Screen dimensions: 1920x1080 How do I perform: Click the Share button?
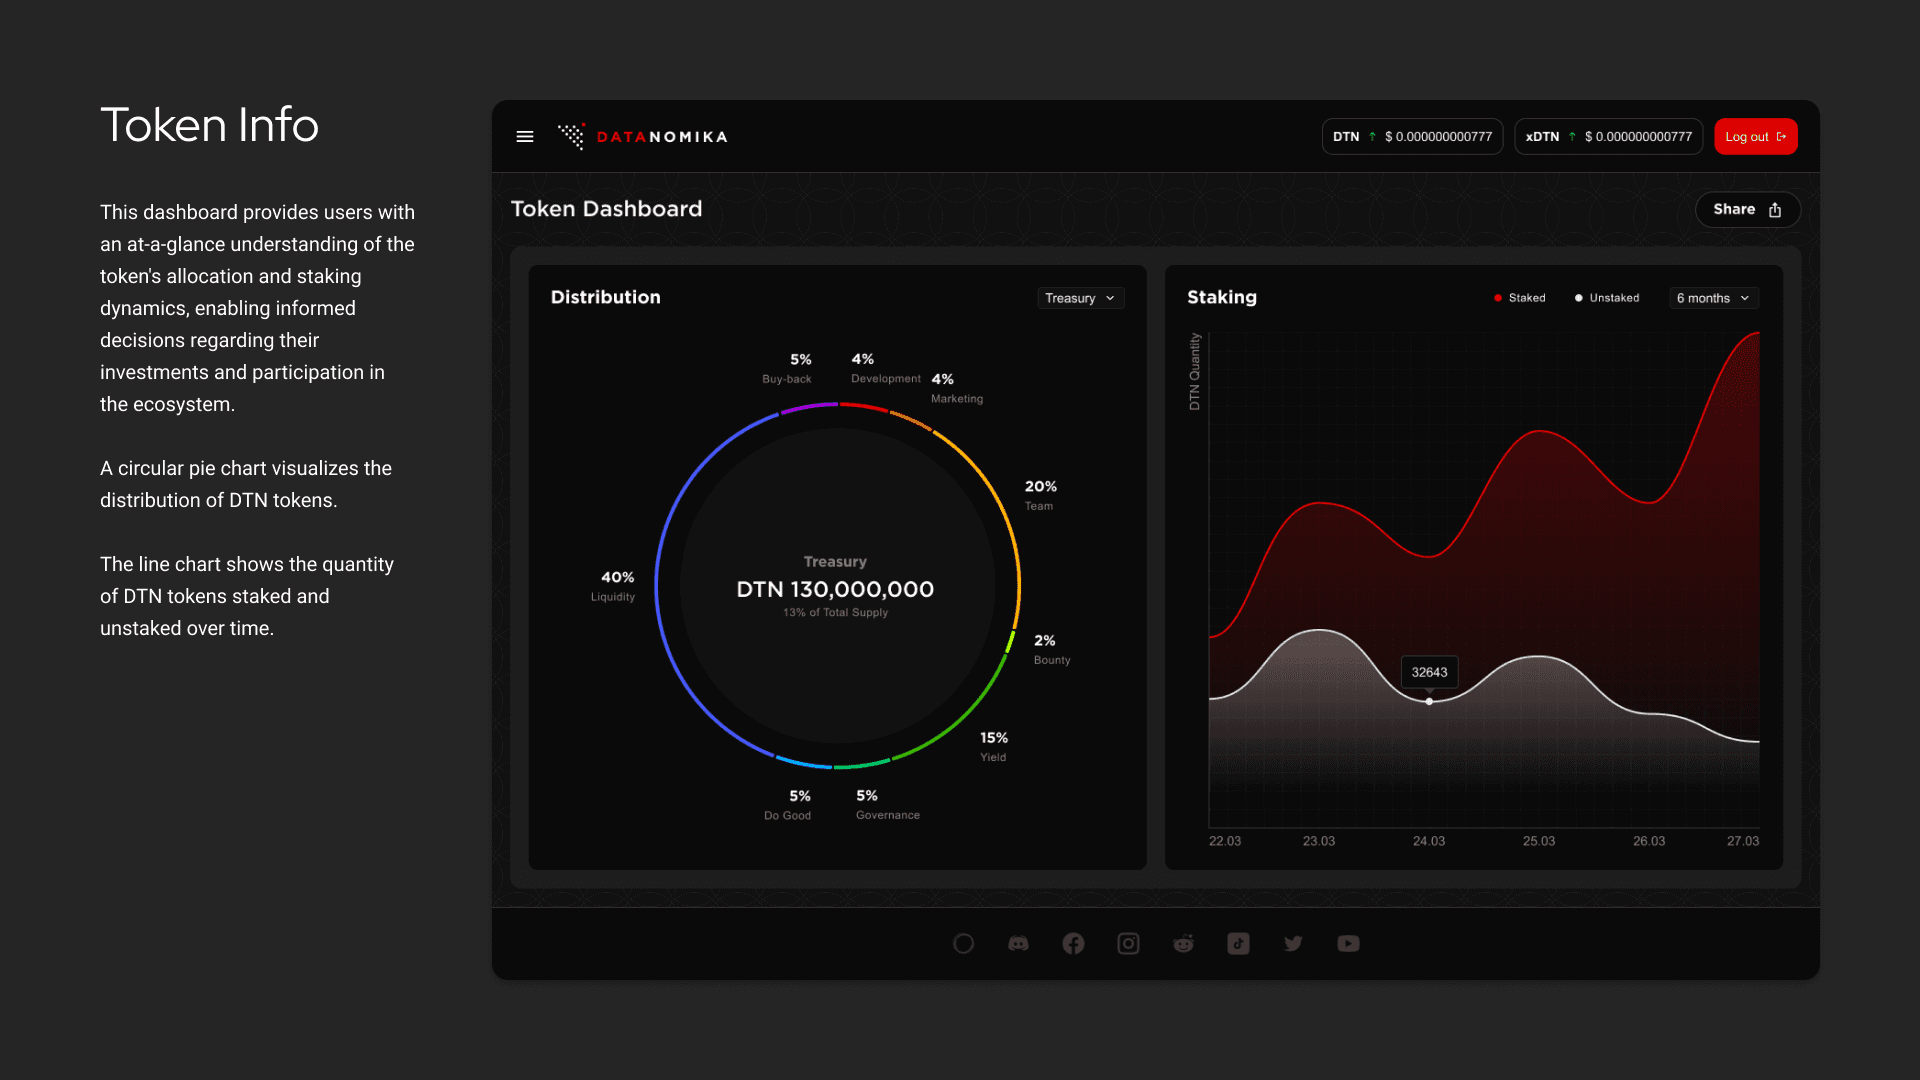[x=1747, y=210]
